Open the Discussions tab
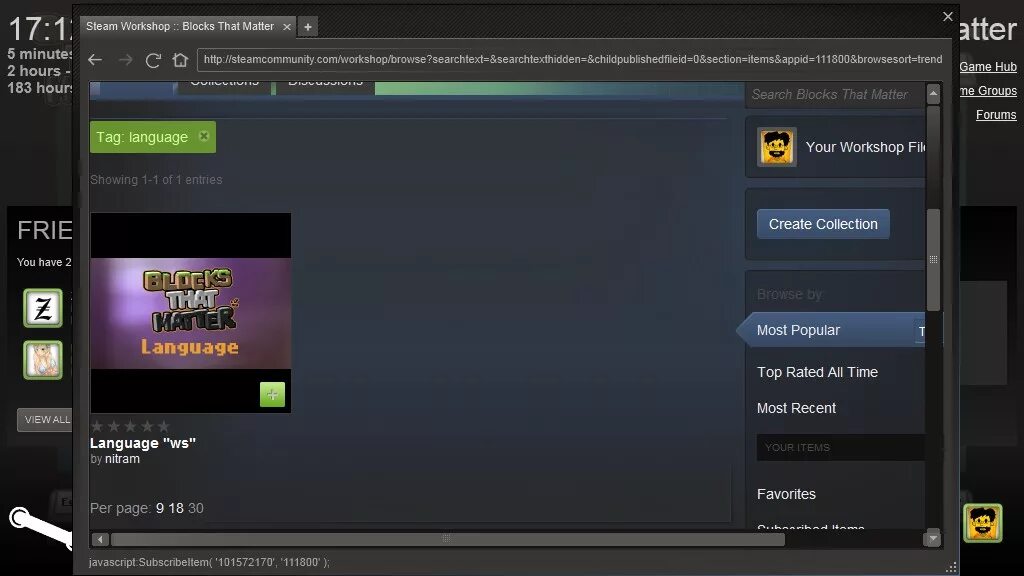 click(x=326, y=83)
